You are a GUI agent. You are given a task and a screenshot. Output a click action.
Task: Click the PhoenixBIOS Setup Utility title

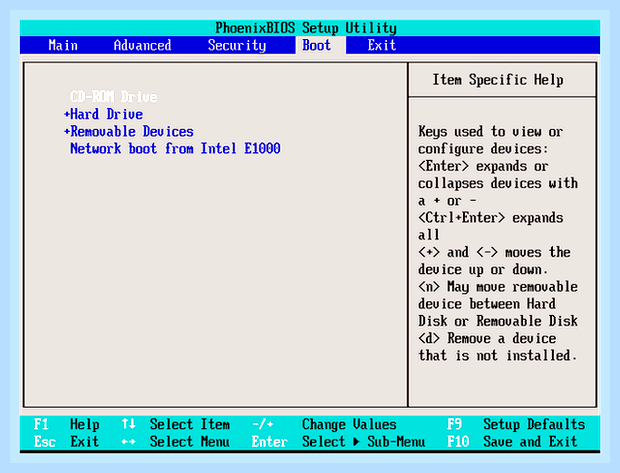(306, 28)
